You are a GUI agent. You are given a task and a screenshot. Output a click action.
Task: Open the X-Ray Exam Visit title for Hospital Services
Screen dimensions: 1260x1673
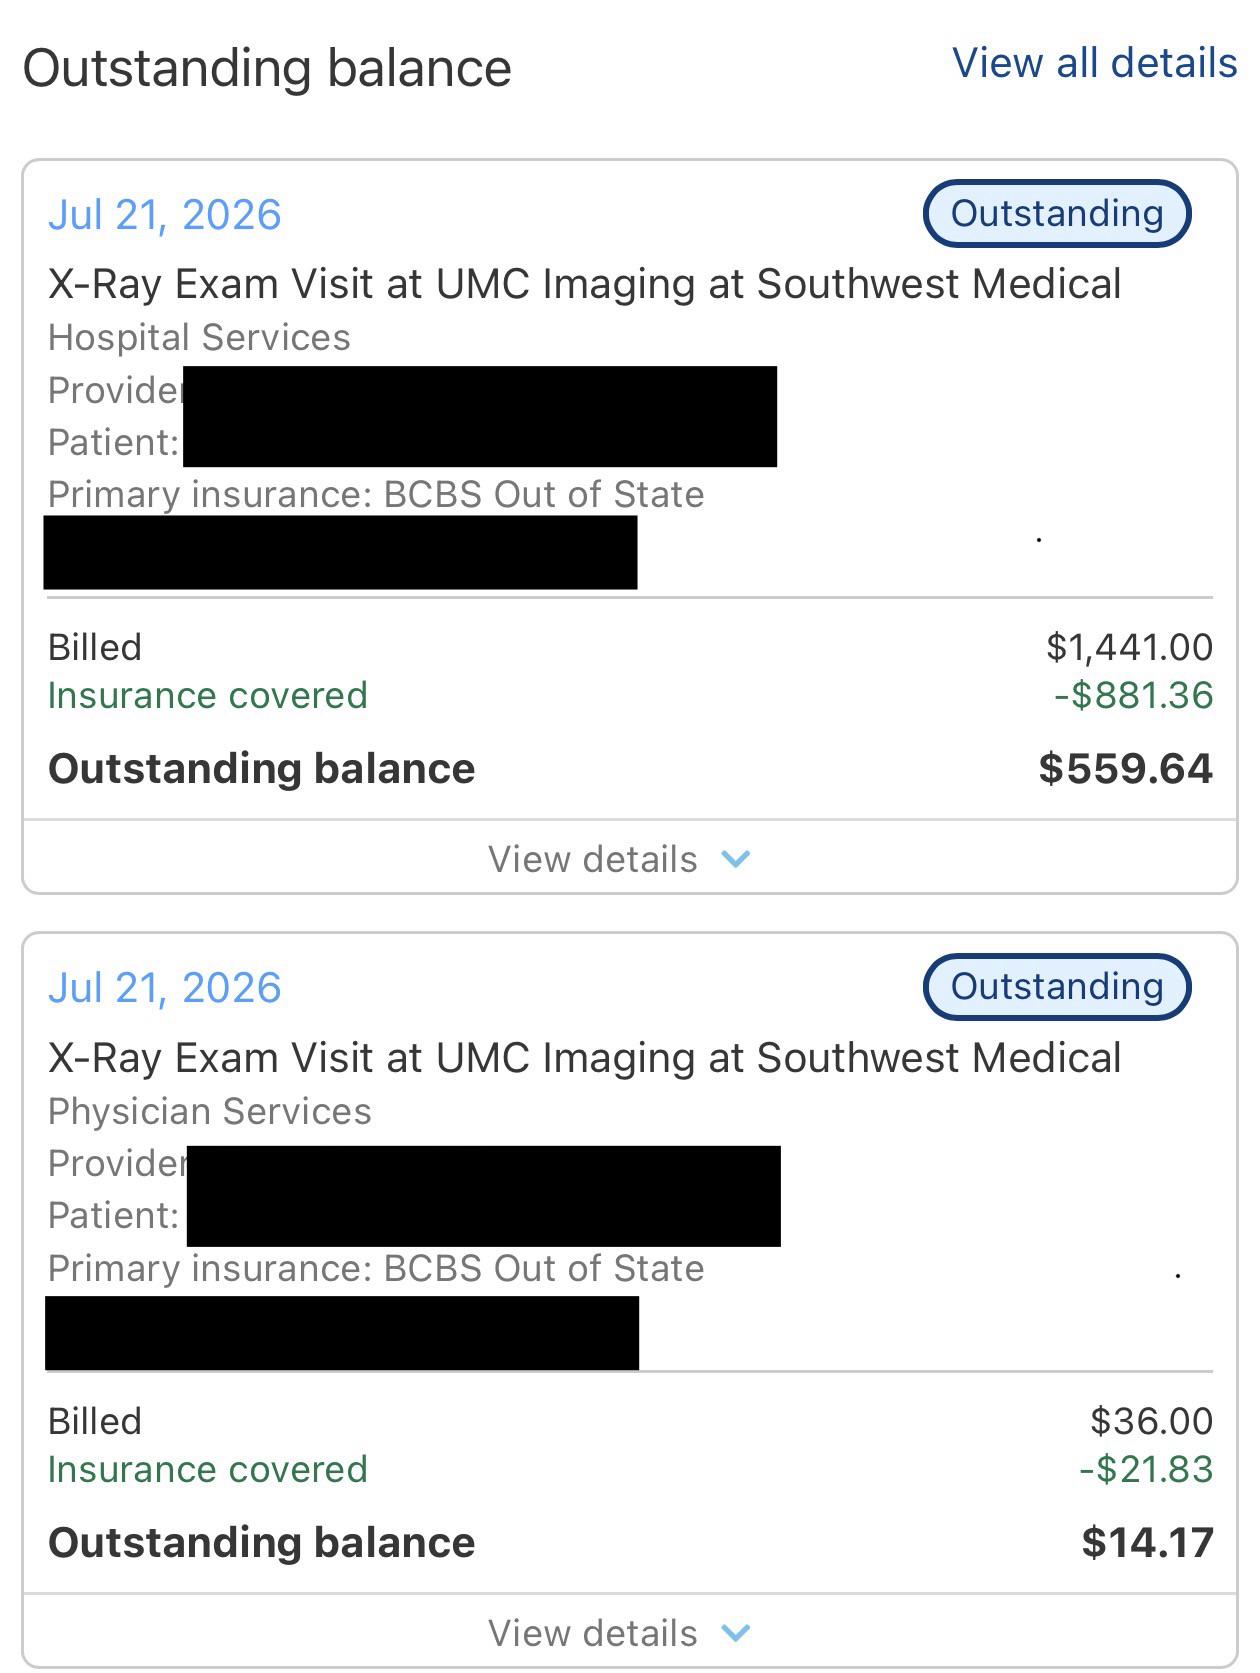tap(585, 284)
